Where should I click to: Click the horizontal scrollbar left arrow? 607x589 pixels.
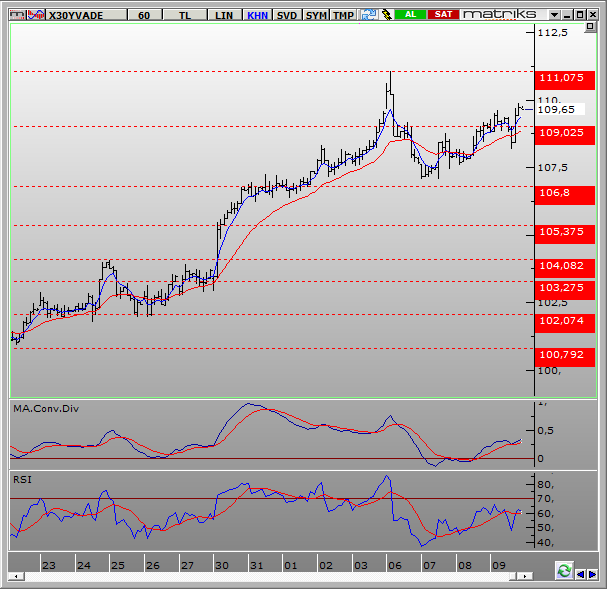click(16, 577)
